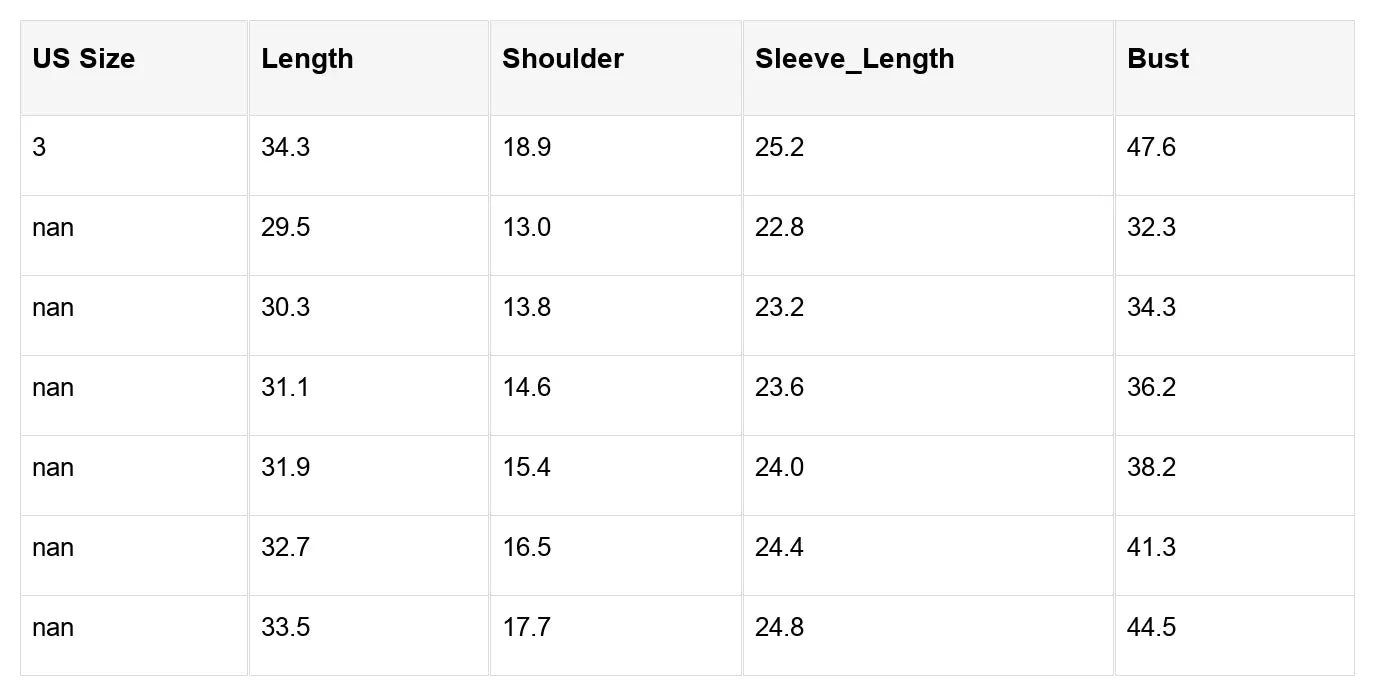Select the Length cell showing 32.7
Image resolution: width=1374 pixels, height=695 pixels.
pyautogui.click(x=286, y=548)
